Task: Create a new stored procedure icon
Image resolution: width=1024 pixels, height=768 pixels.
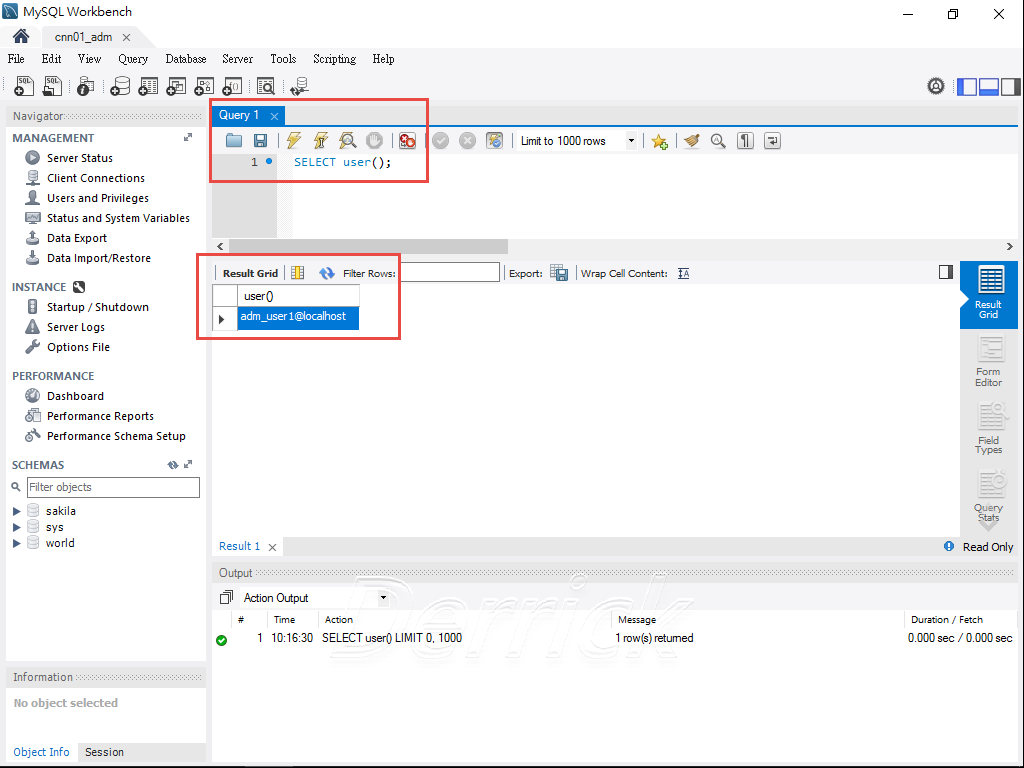Action: (204, 86)
